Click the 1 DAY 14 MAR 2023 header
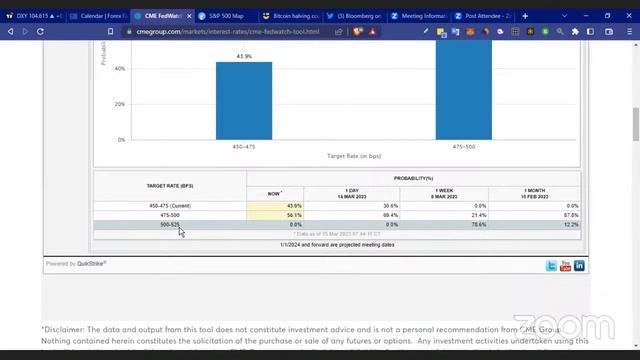 (352, 193)
